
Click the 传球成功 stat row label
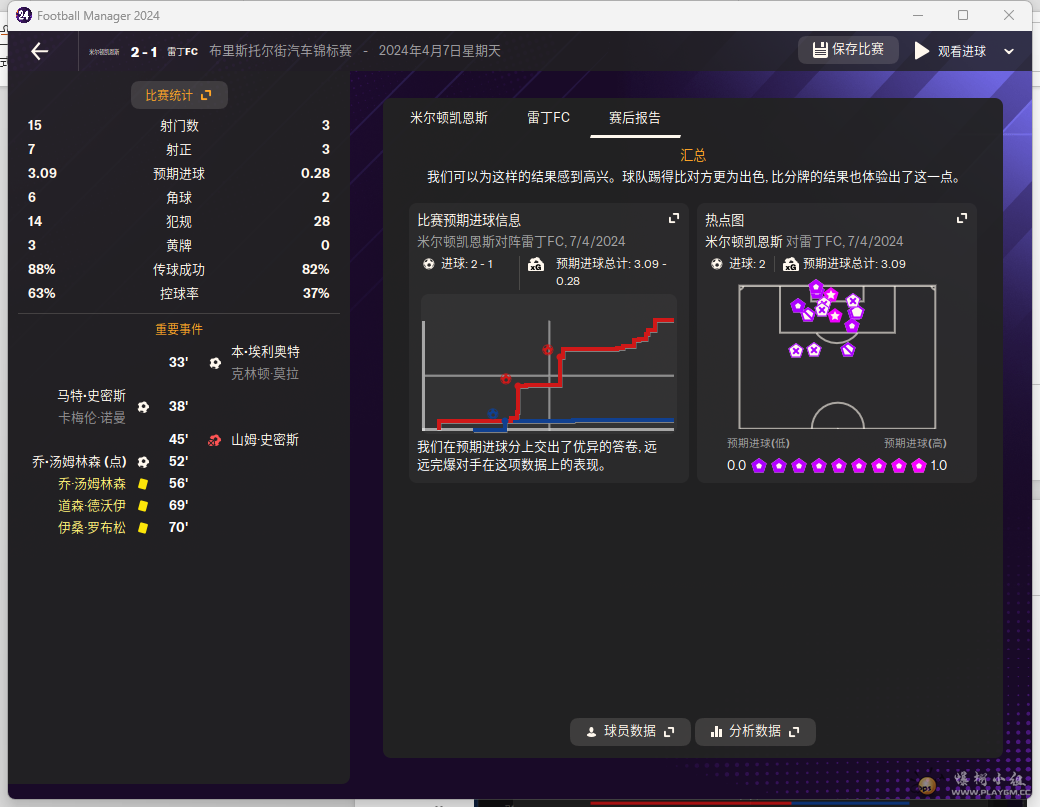[179, 270]
